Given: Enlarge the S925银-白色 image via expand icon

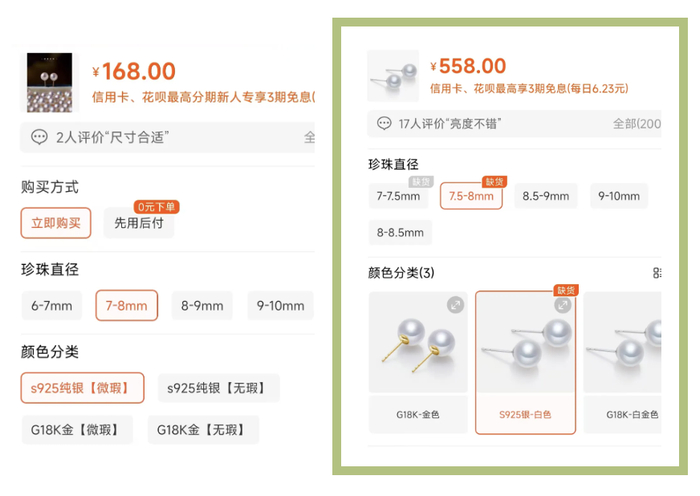Looking at the screenshot, I should coord(562,305).
